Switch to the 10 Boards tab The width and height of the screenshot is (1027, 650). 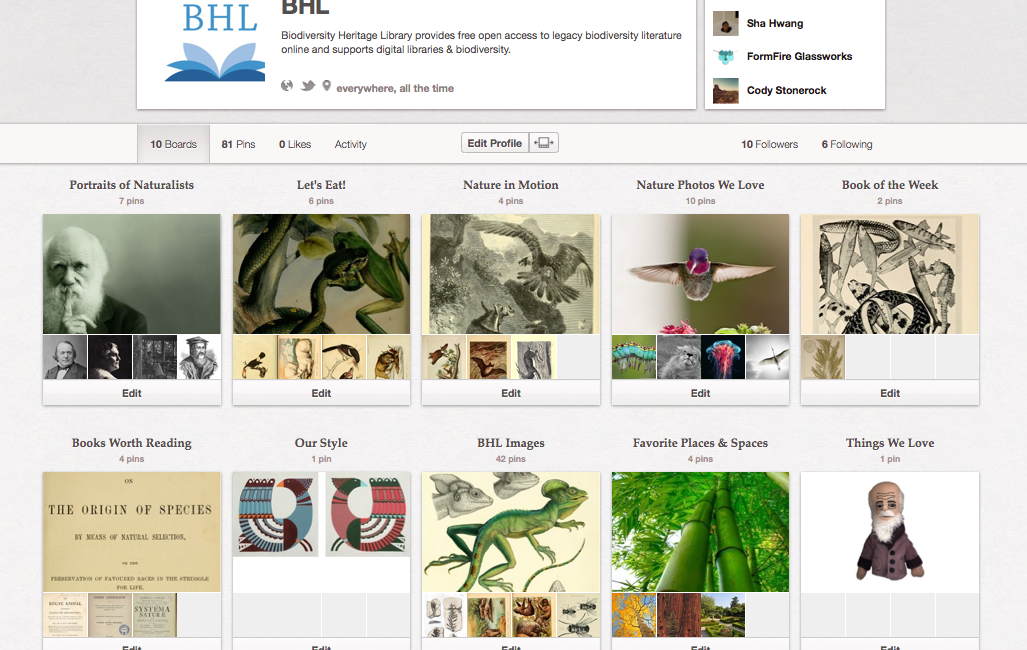174,144
